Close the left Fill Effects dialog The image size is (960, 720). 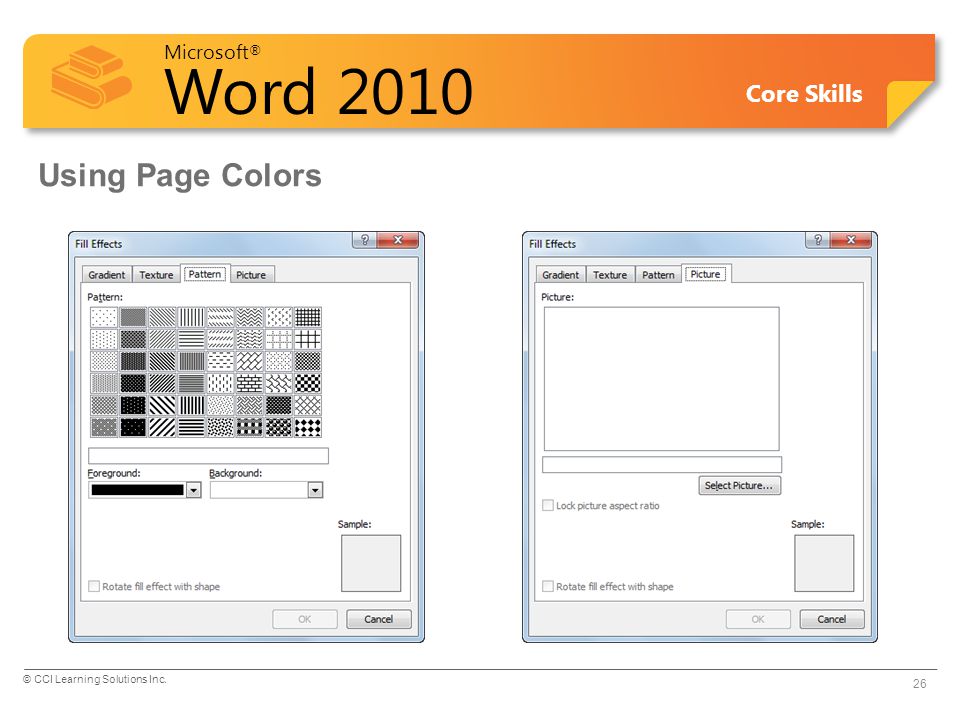coord(397,240)
